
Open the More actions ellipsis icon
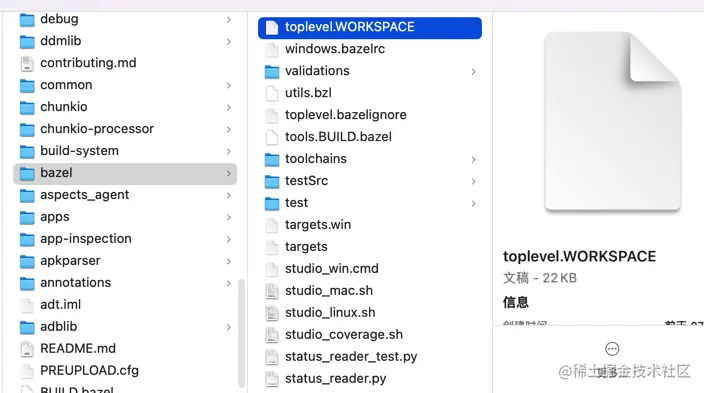point(612,349)
